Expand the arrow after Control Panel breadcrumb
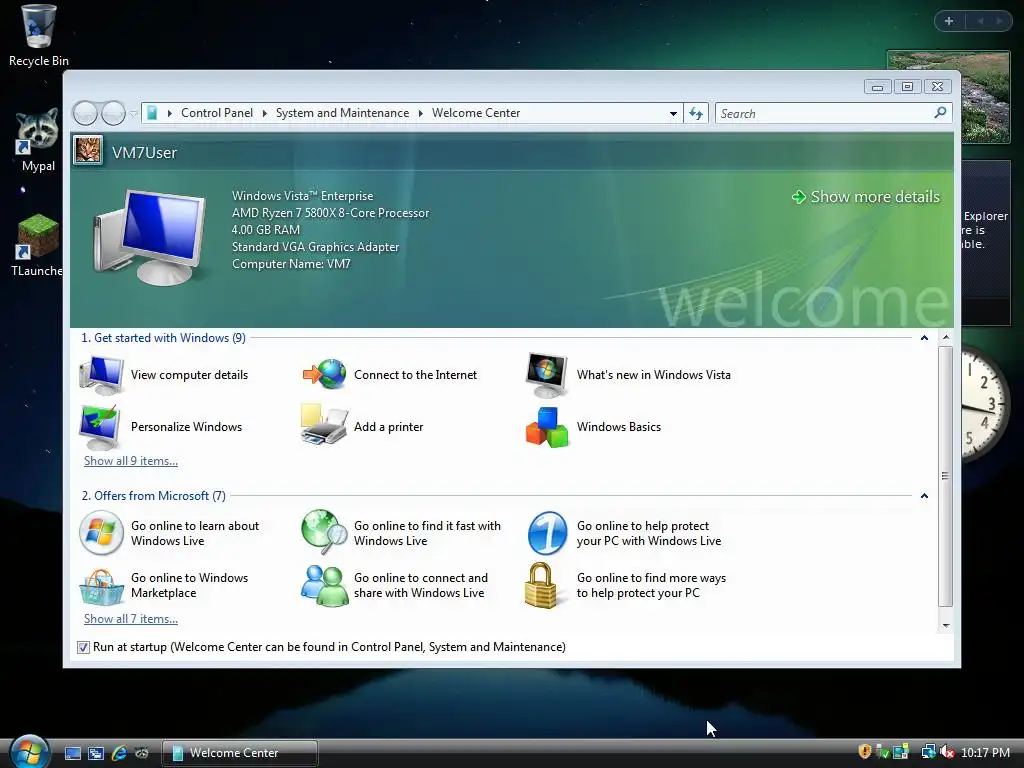The height and width of the screenshot is (768, 1024). [x=264, y=114]
